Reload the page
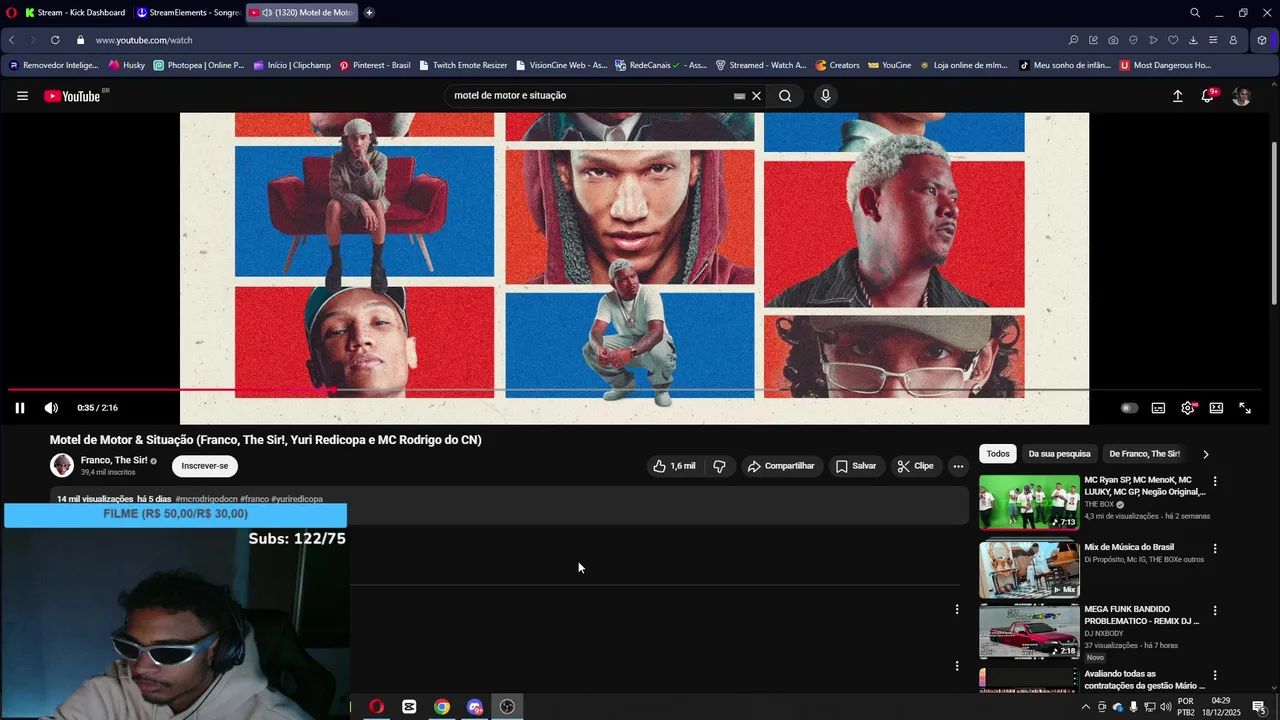 [54, 40]
